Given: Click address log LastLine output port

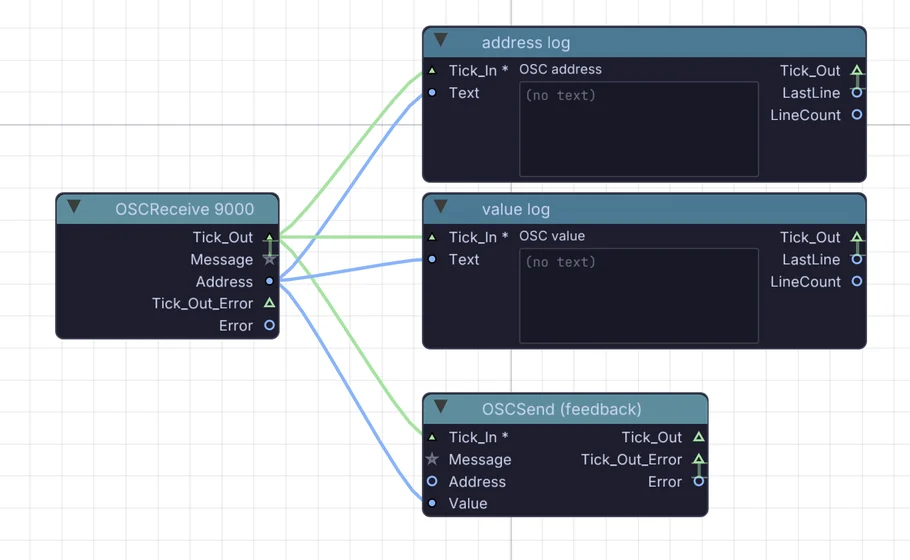Looking at the screenshot, I should click(857, 92).
